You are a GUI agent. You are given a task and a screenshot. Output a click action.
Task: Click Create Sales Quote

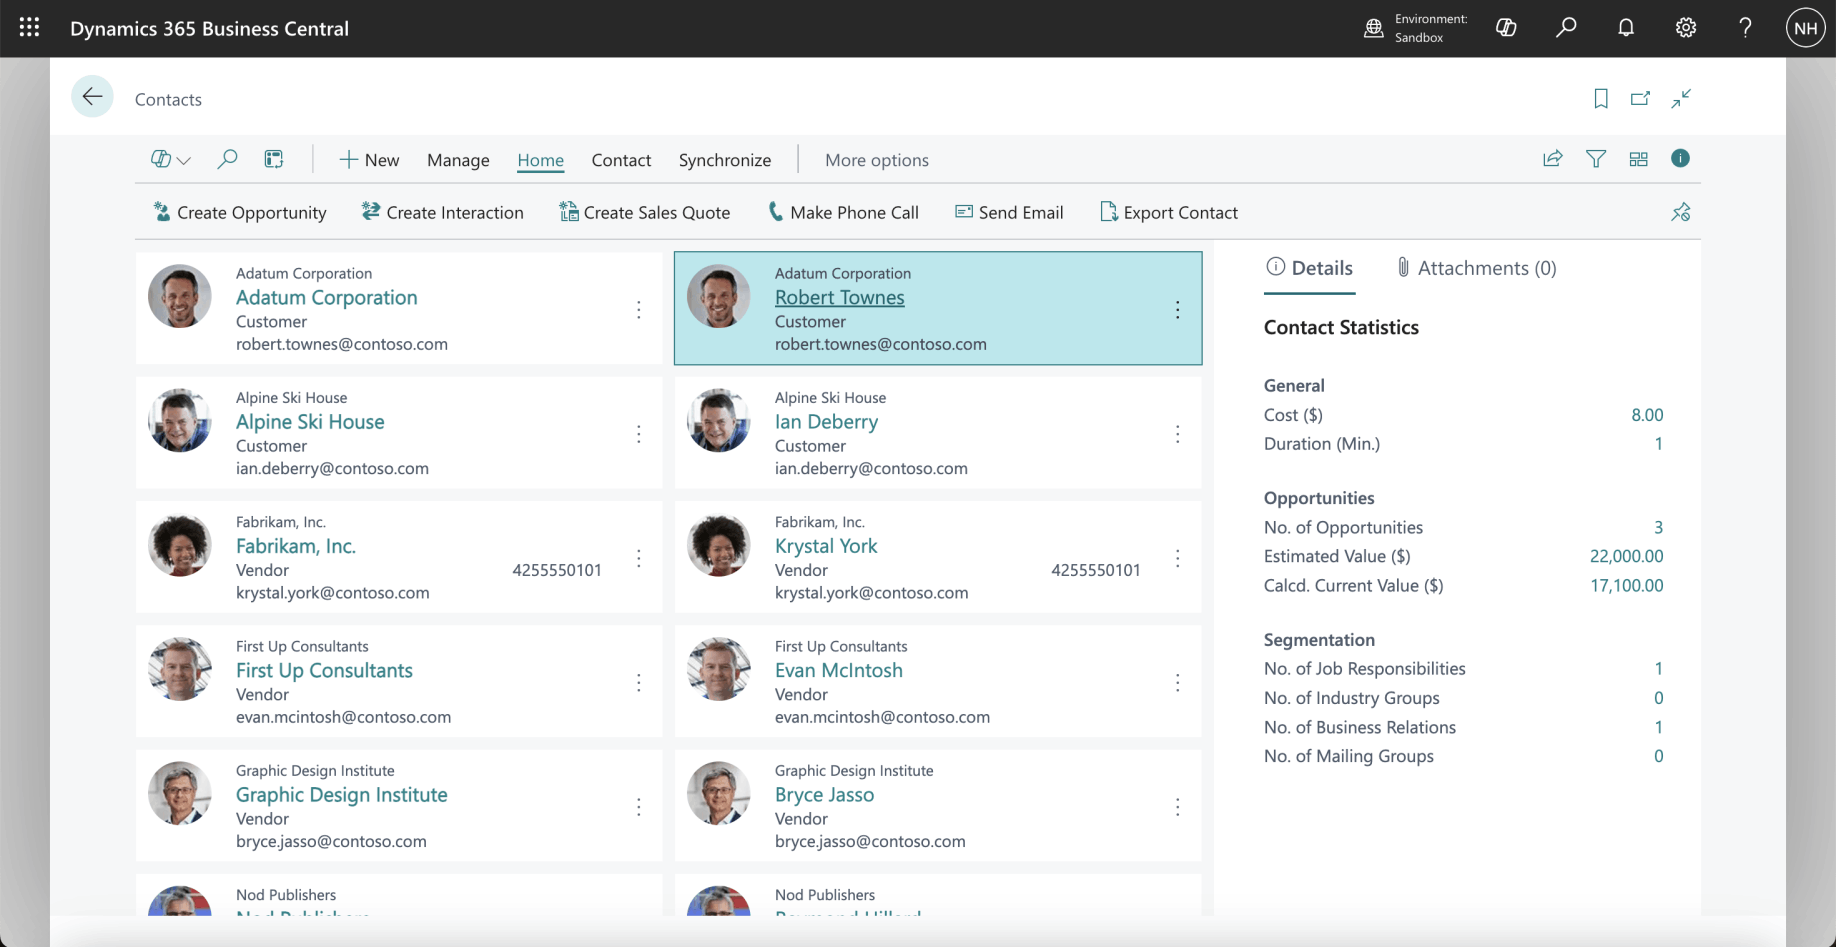645,212
